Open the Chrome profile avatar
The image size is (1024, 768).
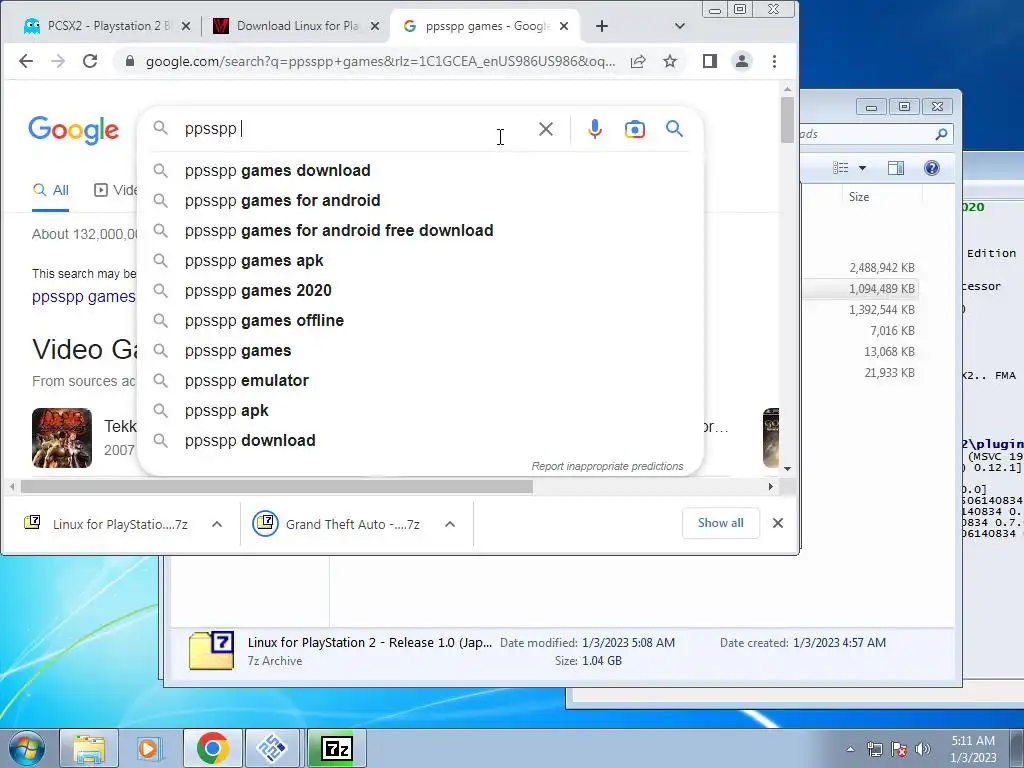(742, 61)
